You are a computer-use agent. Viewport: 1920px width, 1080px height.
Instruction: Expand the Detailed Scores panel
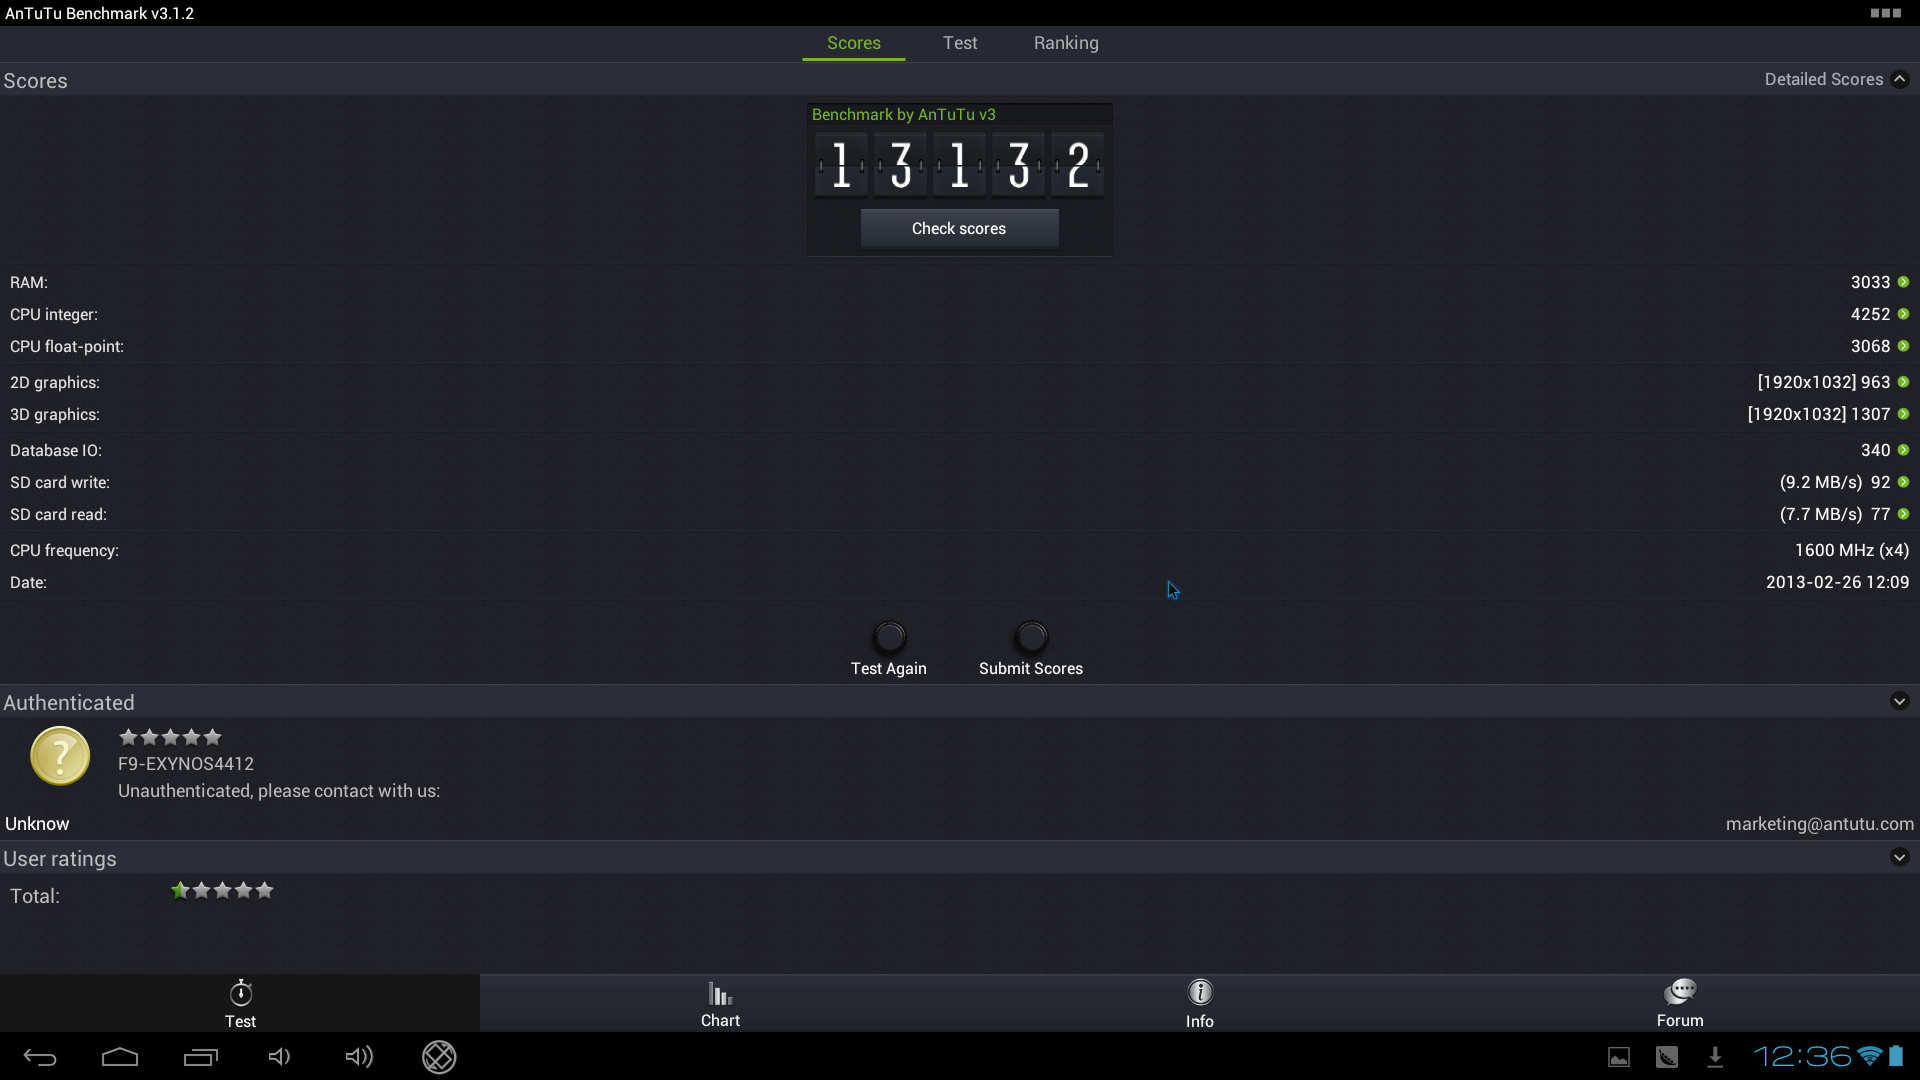coord(1900,78)
